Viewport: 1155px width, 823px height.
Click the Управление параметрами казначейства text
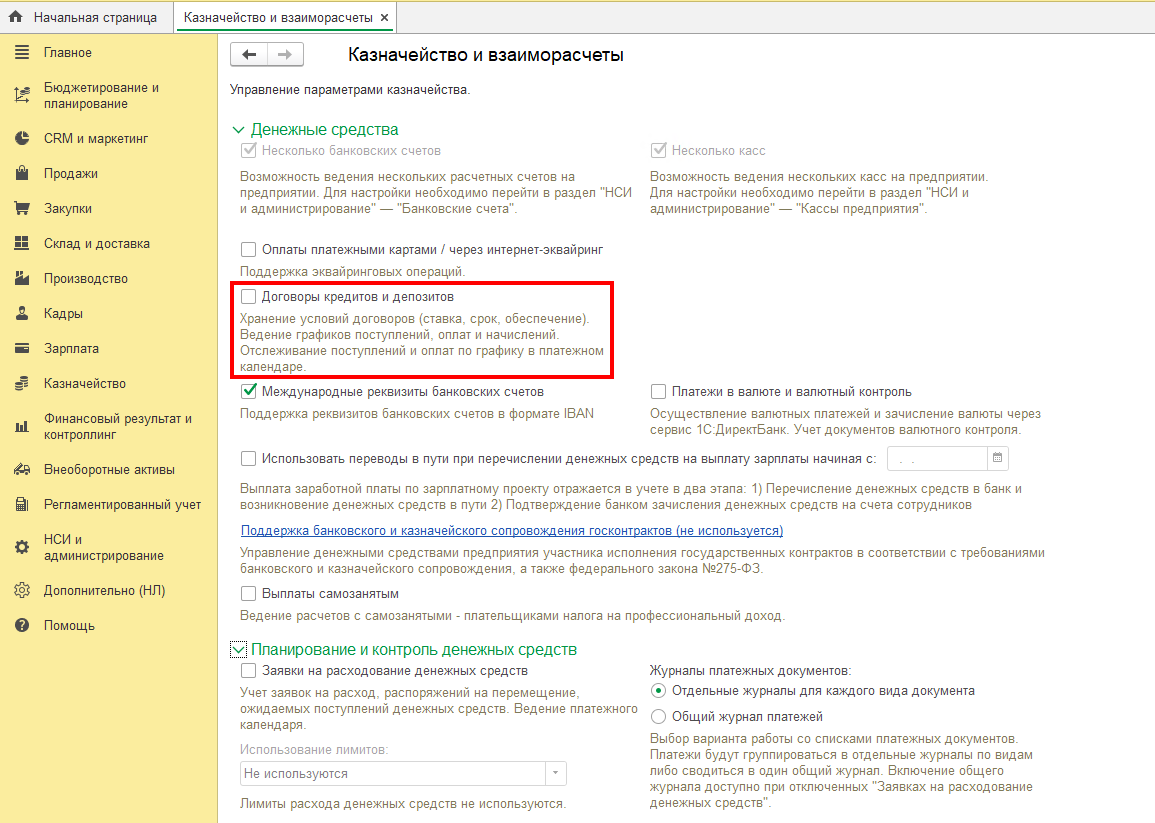pos(350,90)
